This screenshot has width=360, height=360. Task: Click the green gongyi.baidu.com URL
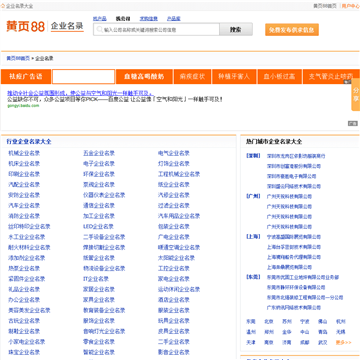click(23, 106)
